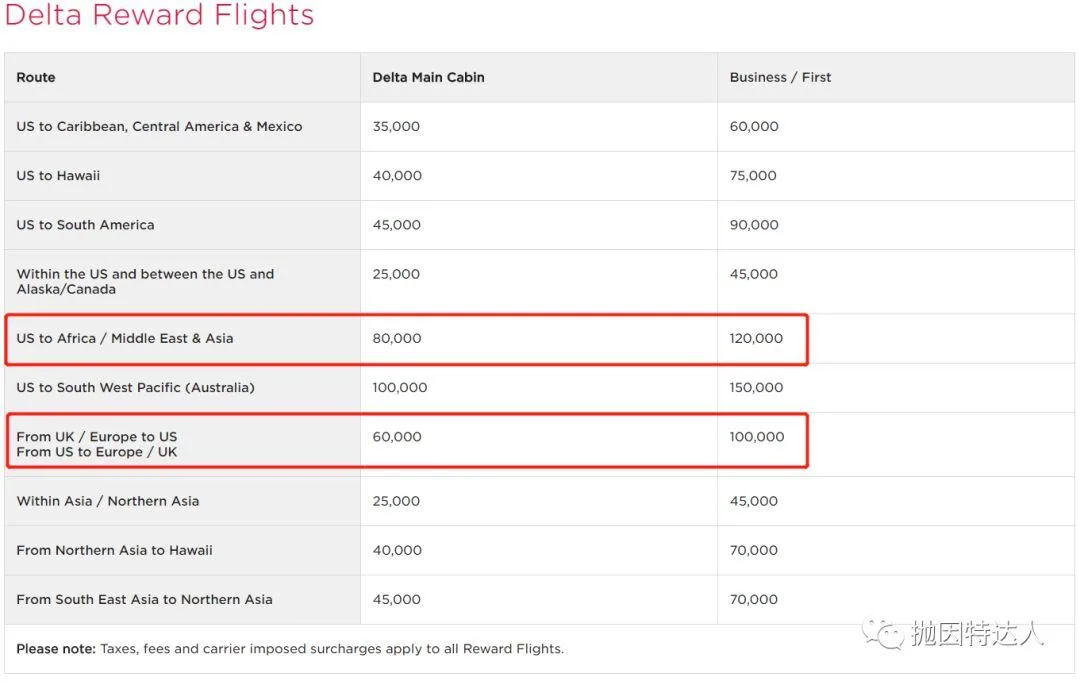Select US to Africa / Middle East & Asia
This screenshot has height=681, width=1080.
click(x=125, y=339)
